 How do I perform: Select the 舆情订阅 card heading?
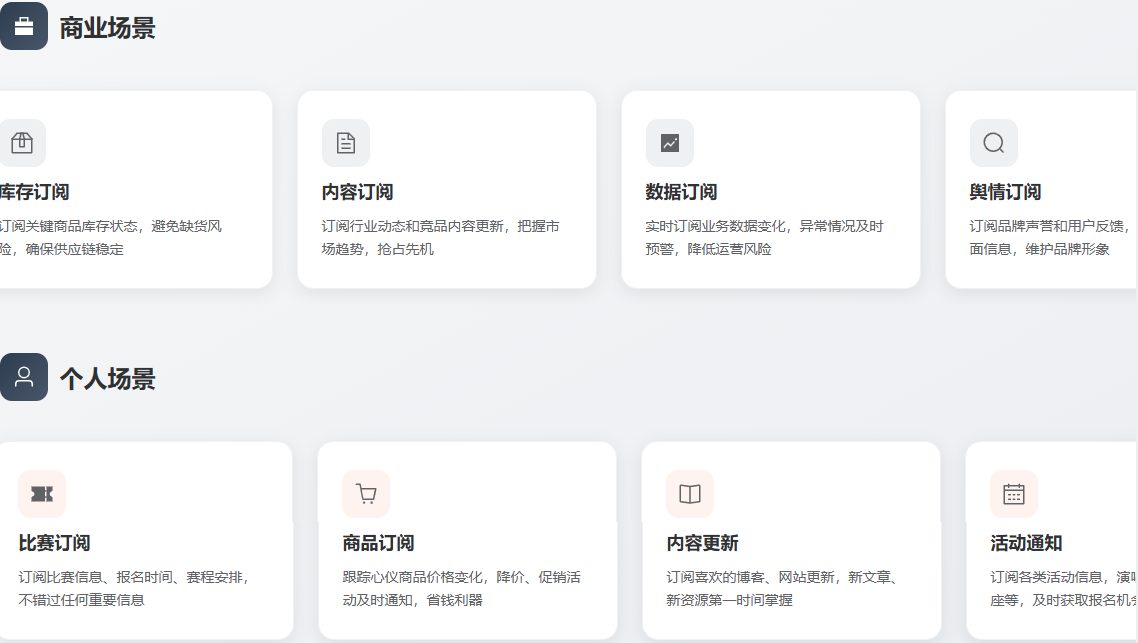pyautogui.click(x=1005, y=192)
